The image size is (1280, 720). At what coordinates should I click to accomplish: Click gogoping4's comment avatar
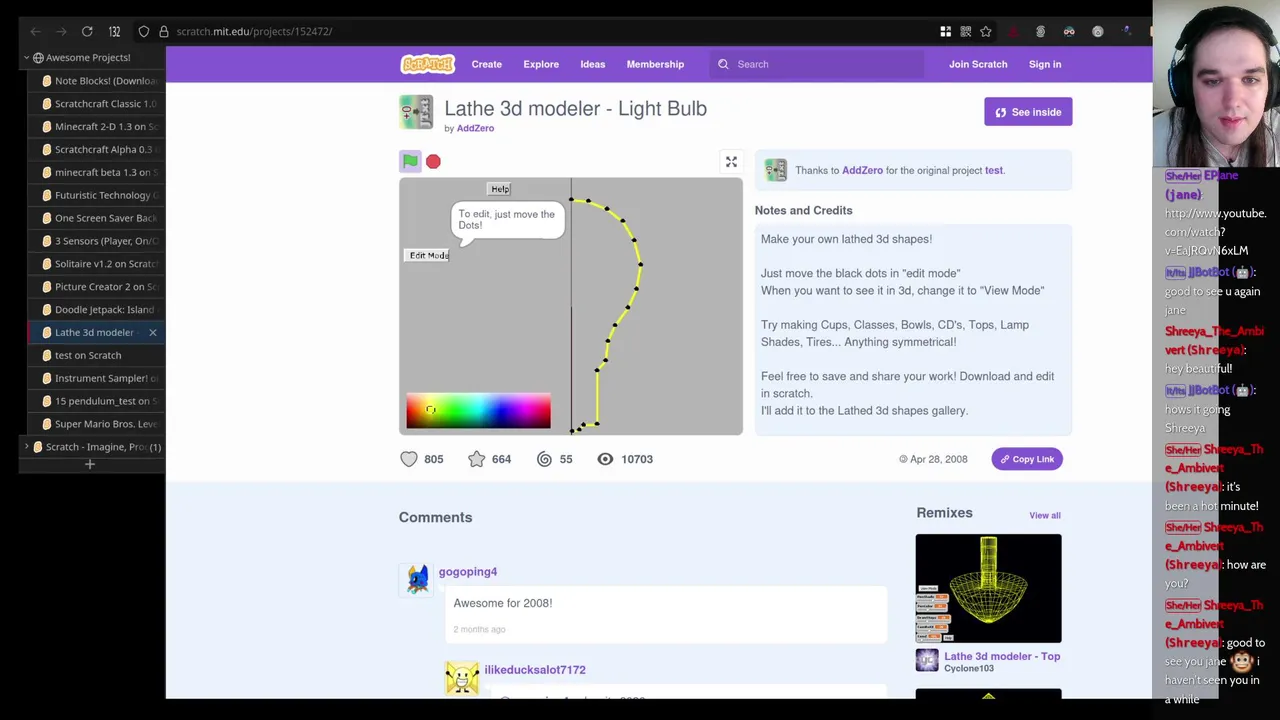(x=417, y=579)
